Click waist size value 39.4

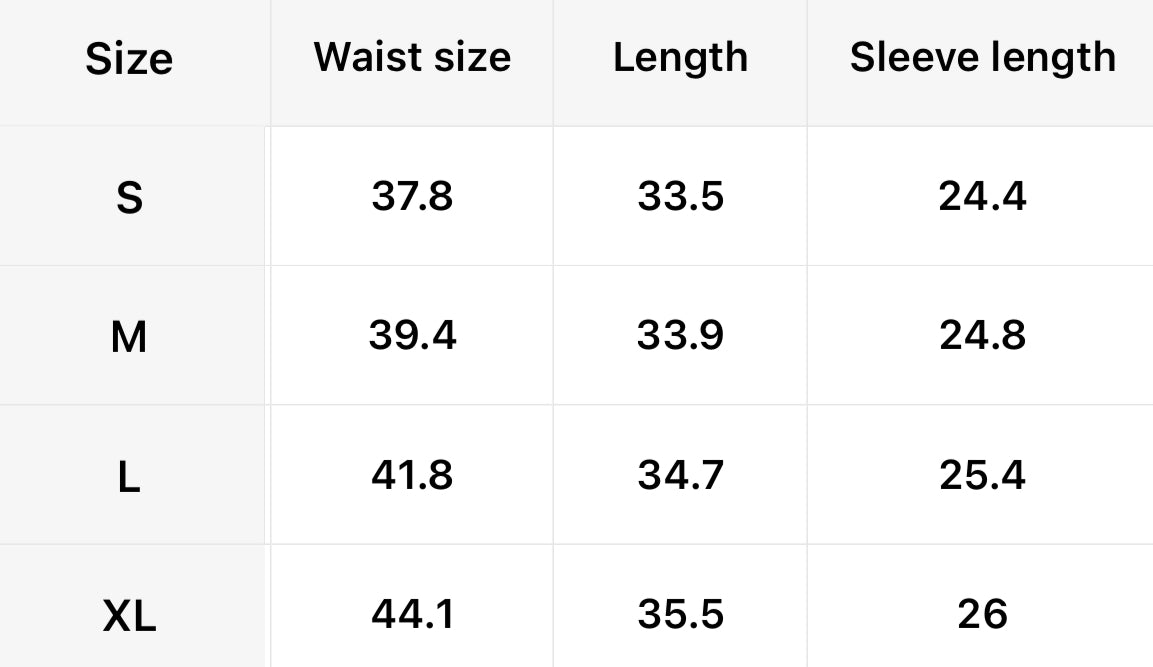click(412, 335)
